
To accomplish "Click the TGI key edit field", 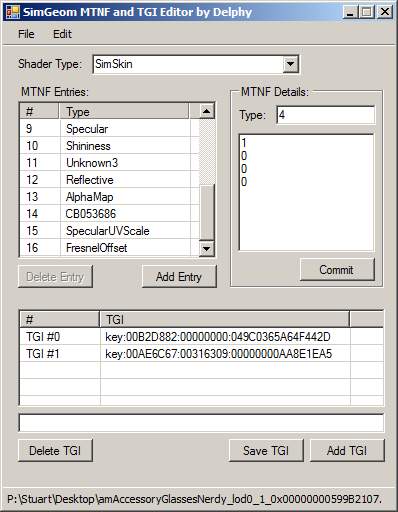I will click(x=201, y=423).
